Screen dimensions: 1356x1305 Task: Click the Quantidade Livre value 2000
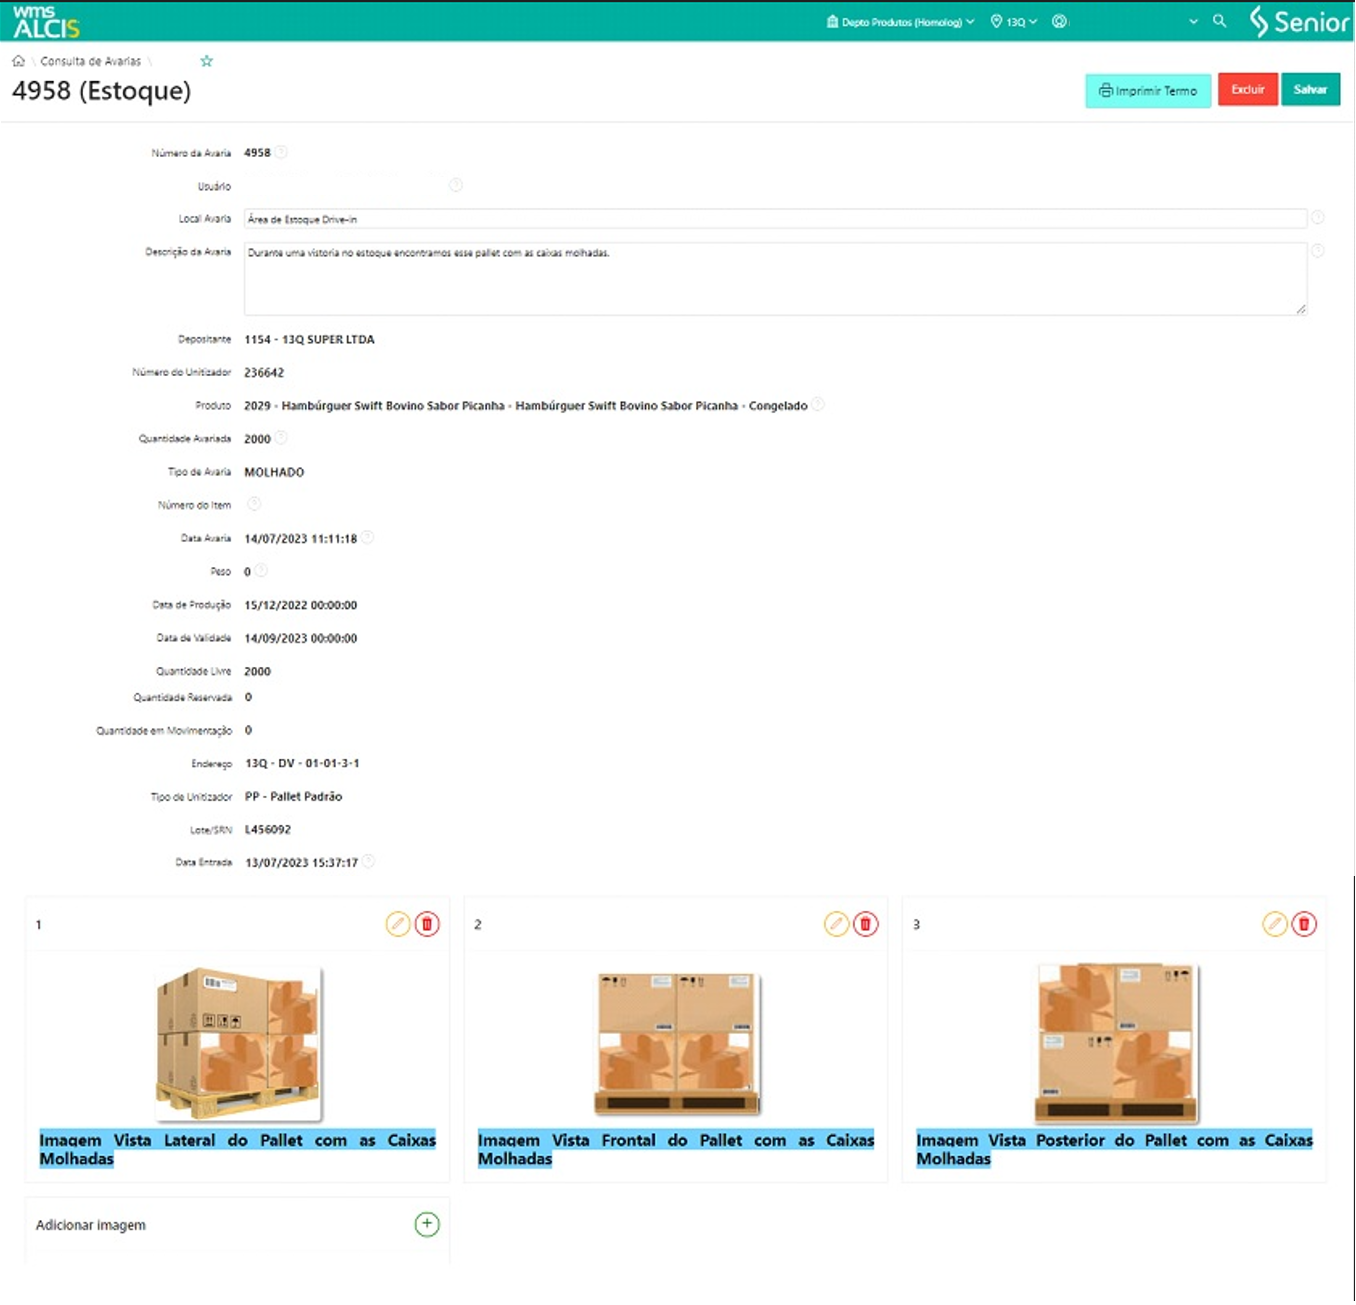click(x=257, y=671)
